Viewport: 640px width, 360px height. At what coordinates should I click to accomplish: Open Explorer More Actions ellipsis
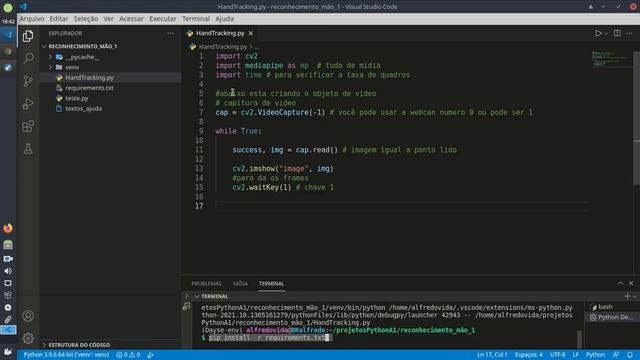[x=171, y=33]
